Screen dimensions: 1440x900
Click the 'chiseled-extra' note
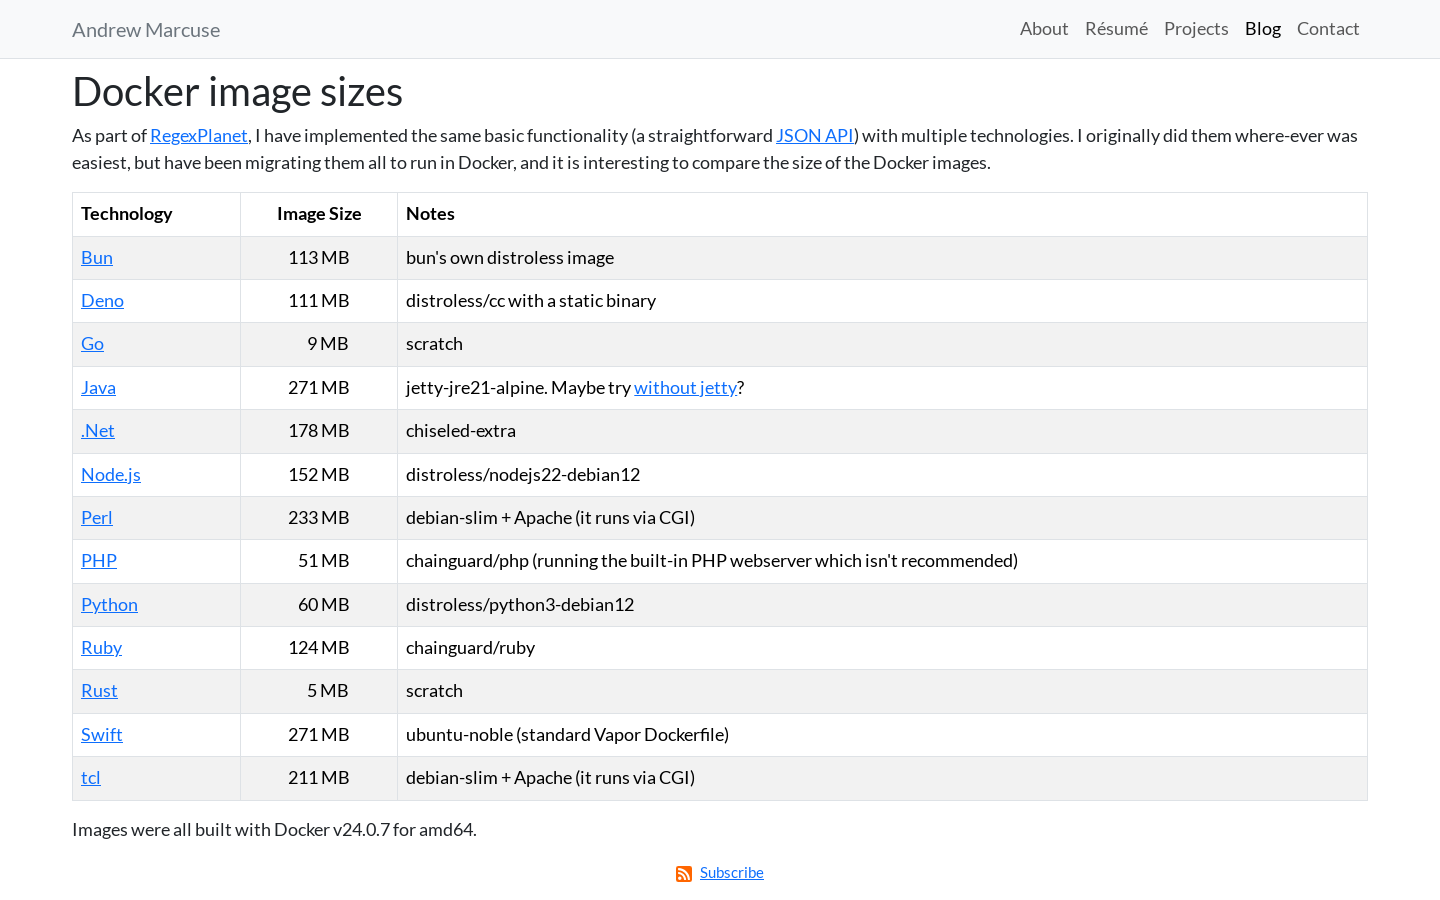[x=461, y=431]
